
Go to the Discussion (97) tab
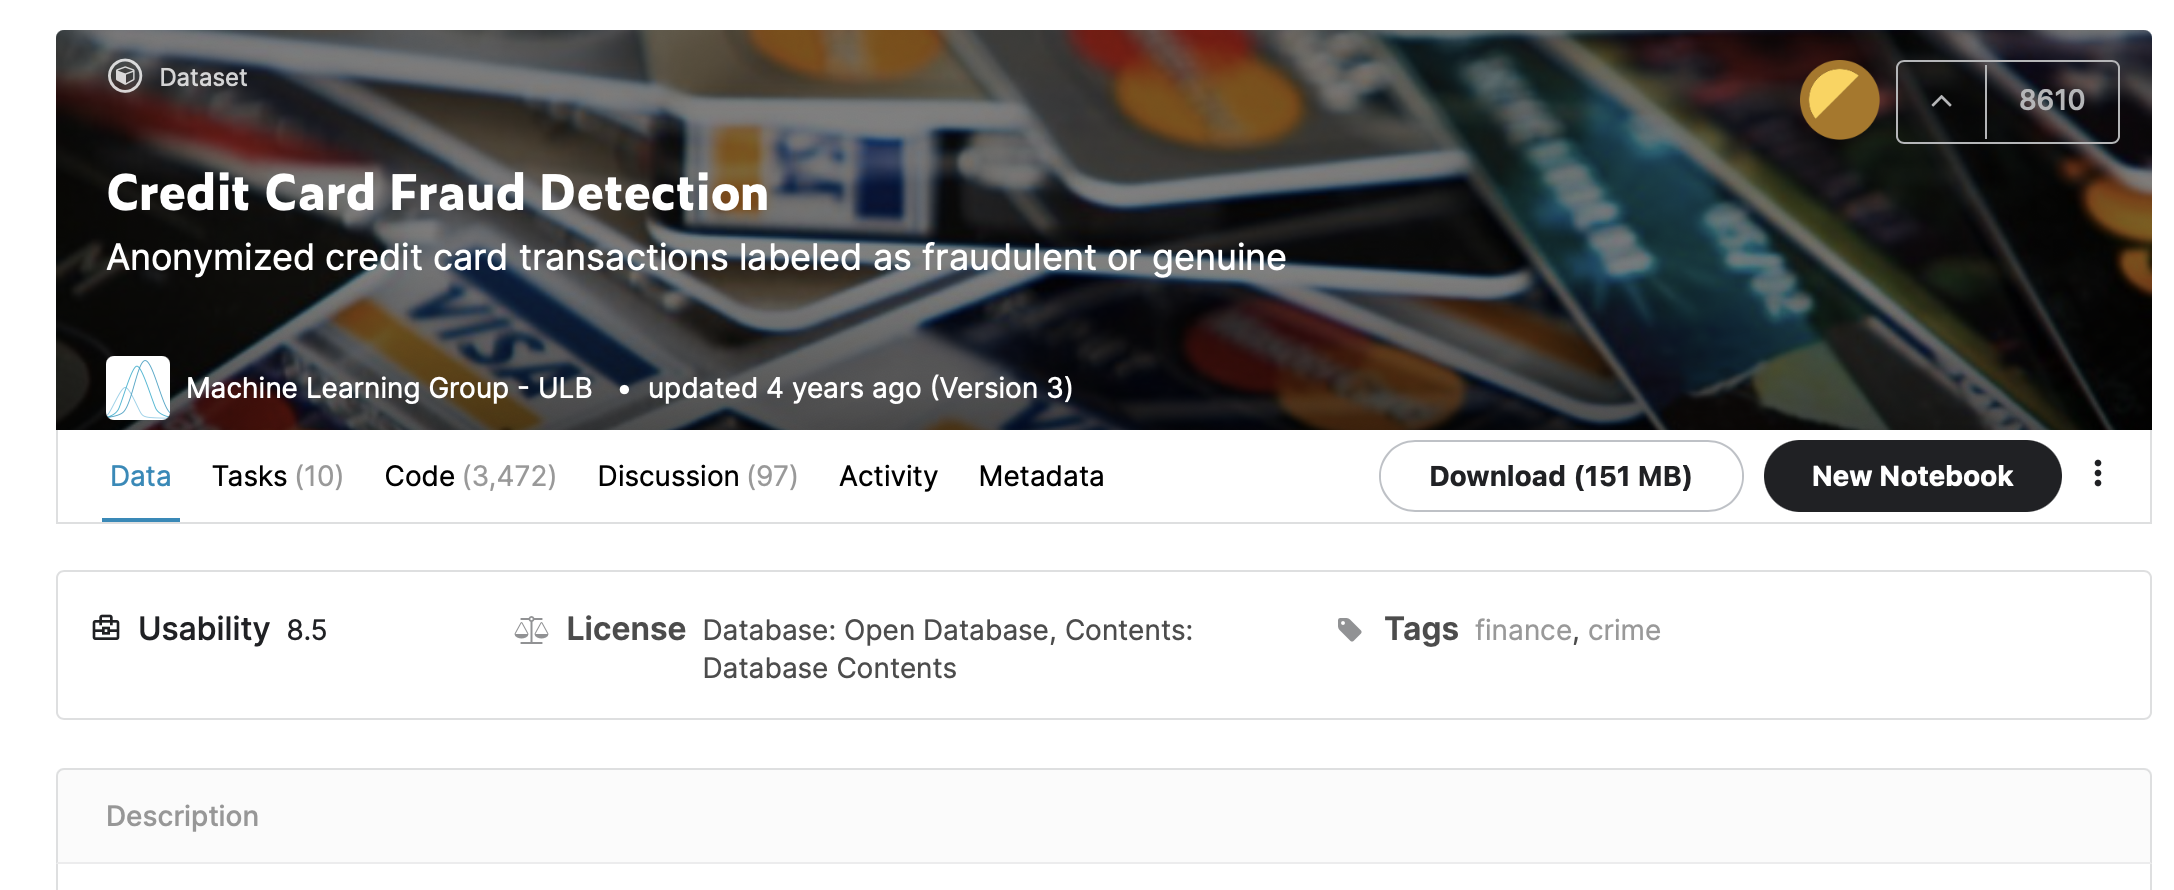click(x=698, y=476)
